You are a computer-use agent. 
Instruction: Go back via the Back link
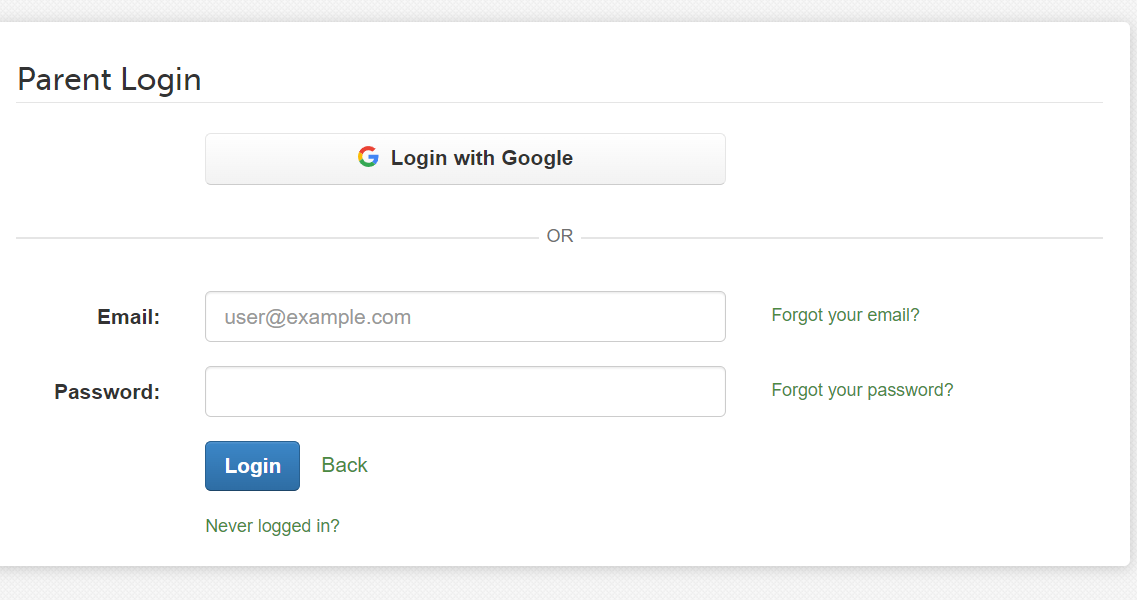[344, 465]
